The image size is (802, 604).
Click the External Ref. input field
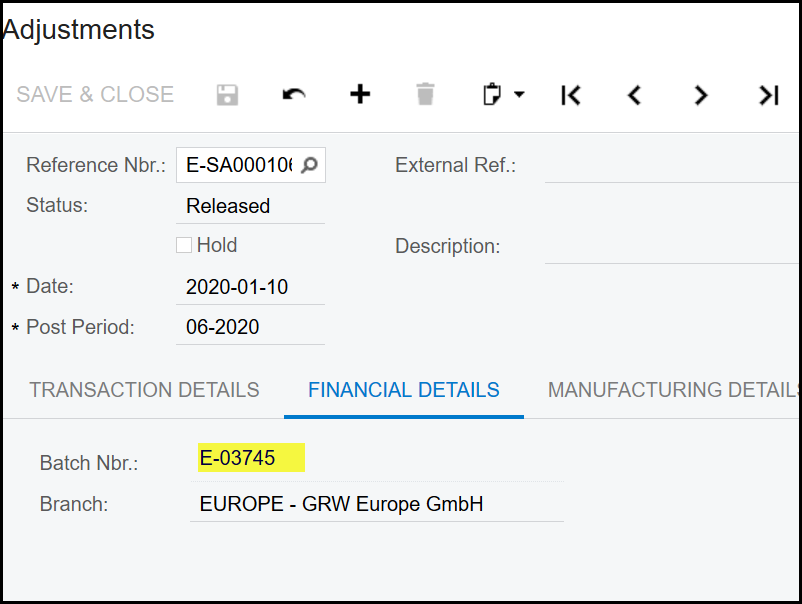point(670,166)
